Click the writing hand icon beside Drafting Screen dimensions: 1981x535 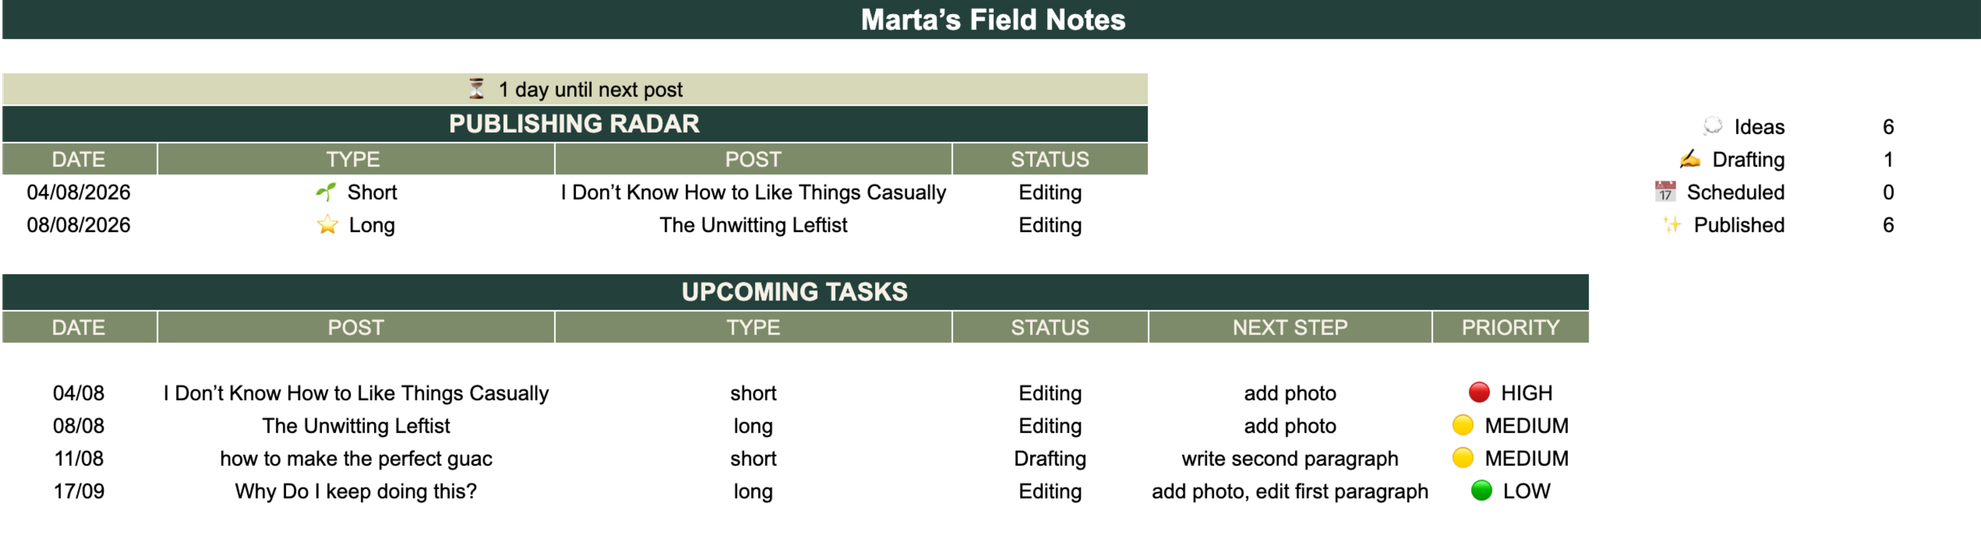point(1690,159)
